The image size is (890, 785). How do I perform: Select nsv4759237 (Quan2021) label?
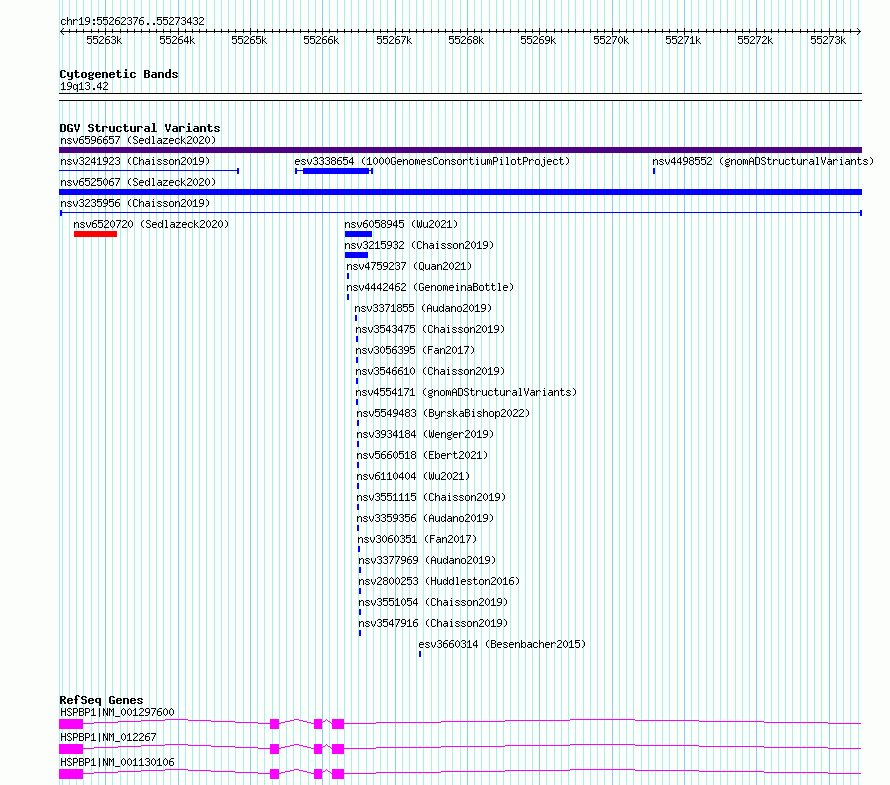[x=409, y=266]
